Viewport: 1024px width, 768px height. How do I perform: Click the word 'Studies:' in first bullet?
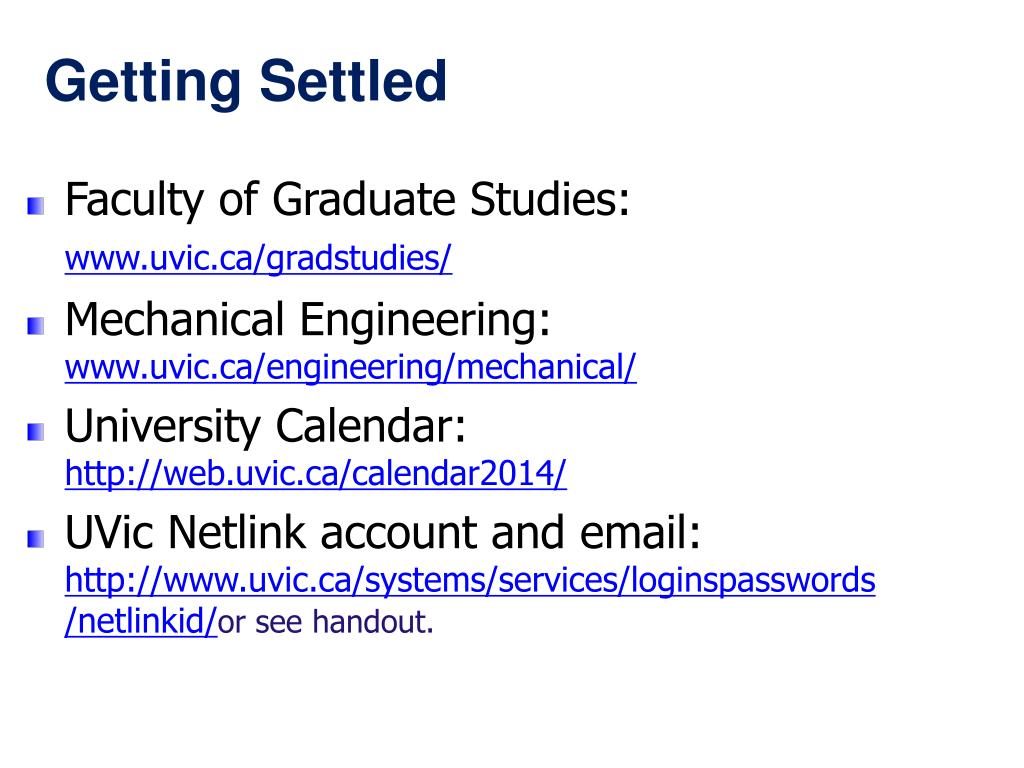549,199
